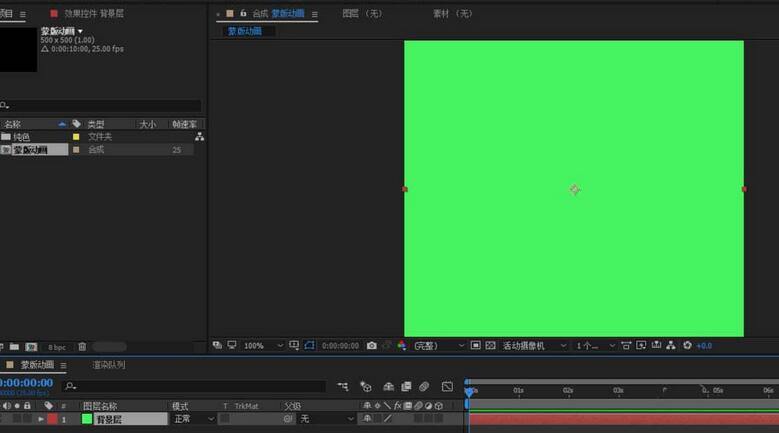The height and width of the screenshot is (433, 779).
Task: Expand the 背景层 layer disclosure triangle
Action: click(41, 419)
